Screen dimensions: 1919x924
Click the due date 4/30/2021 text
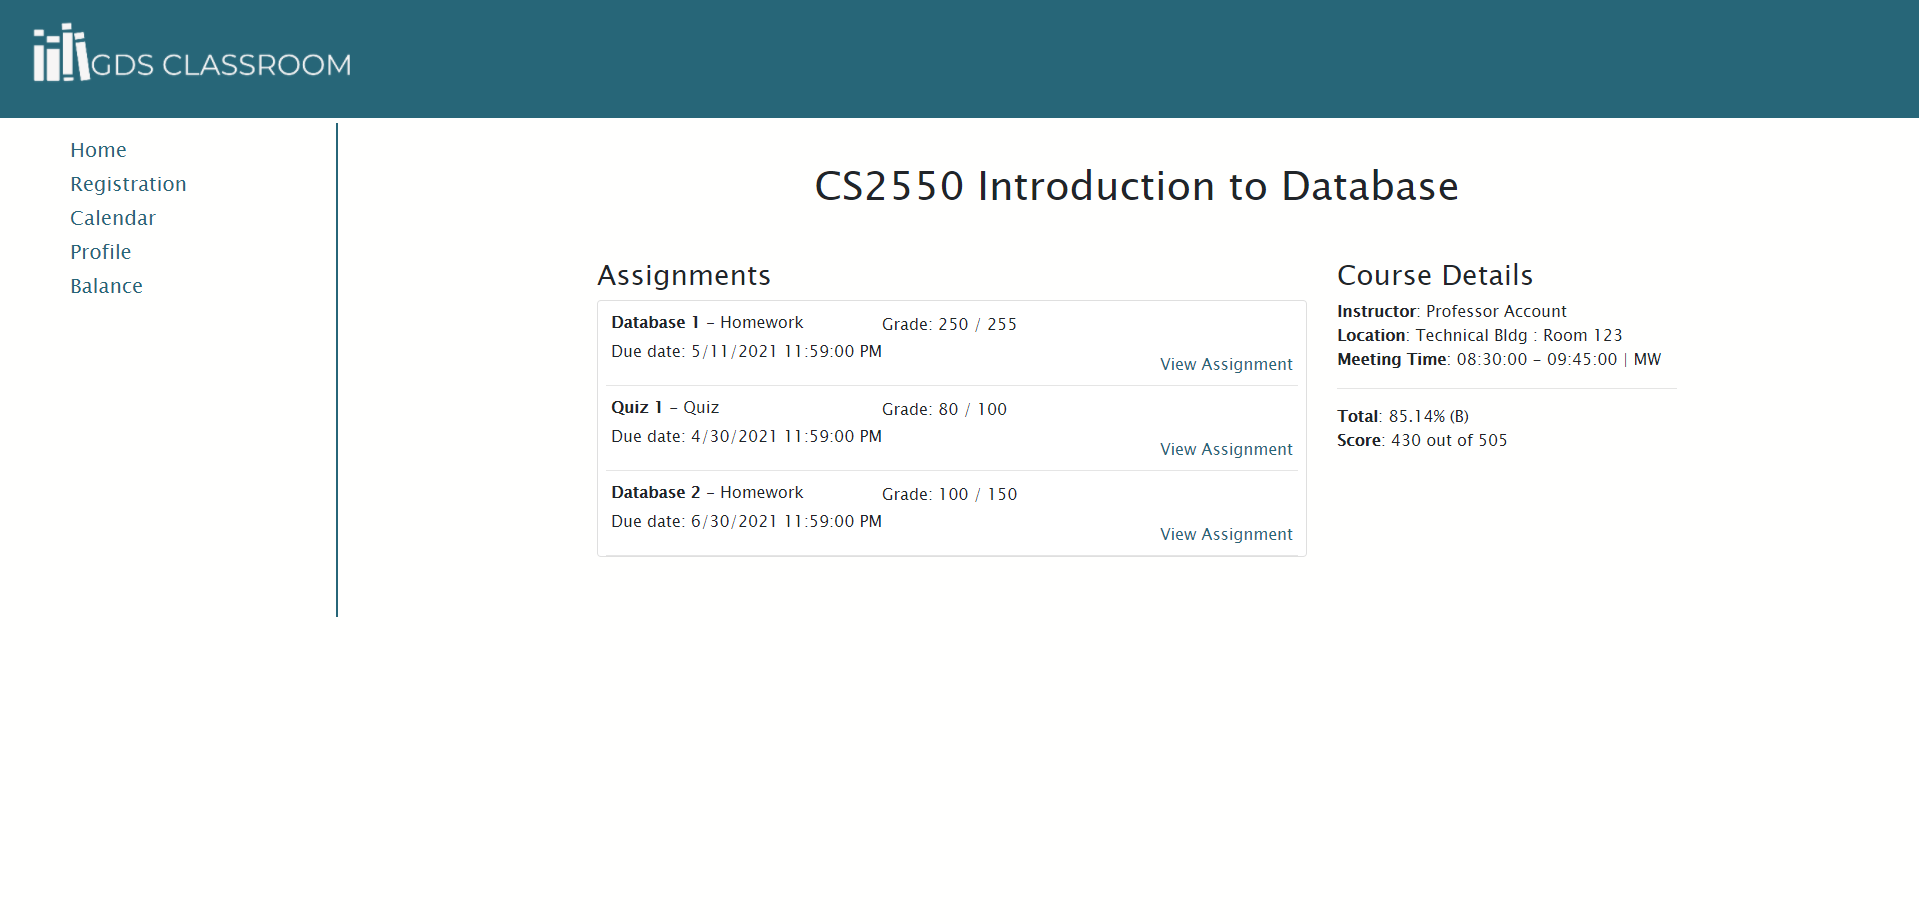(746, 436)
